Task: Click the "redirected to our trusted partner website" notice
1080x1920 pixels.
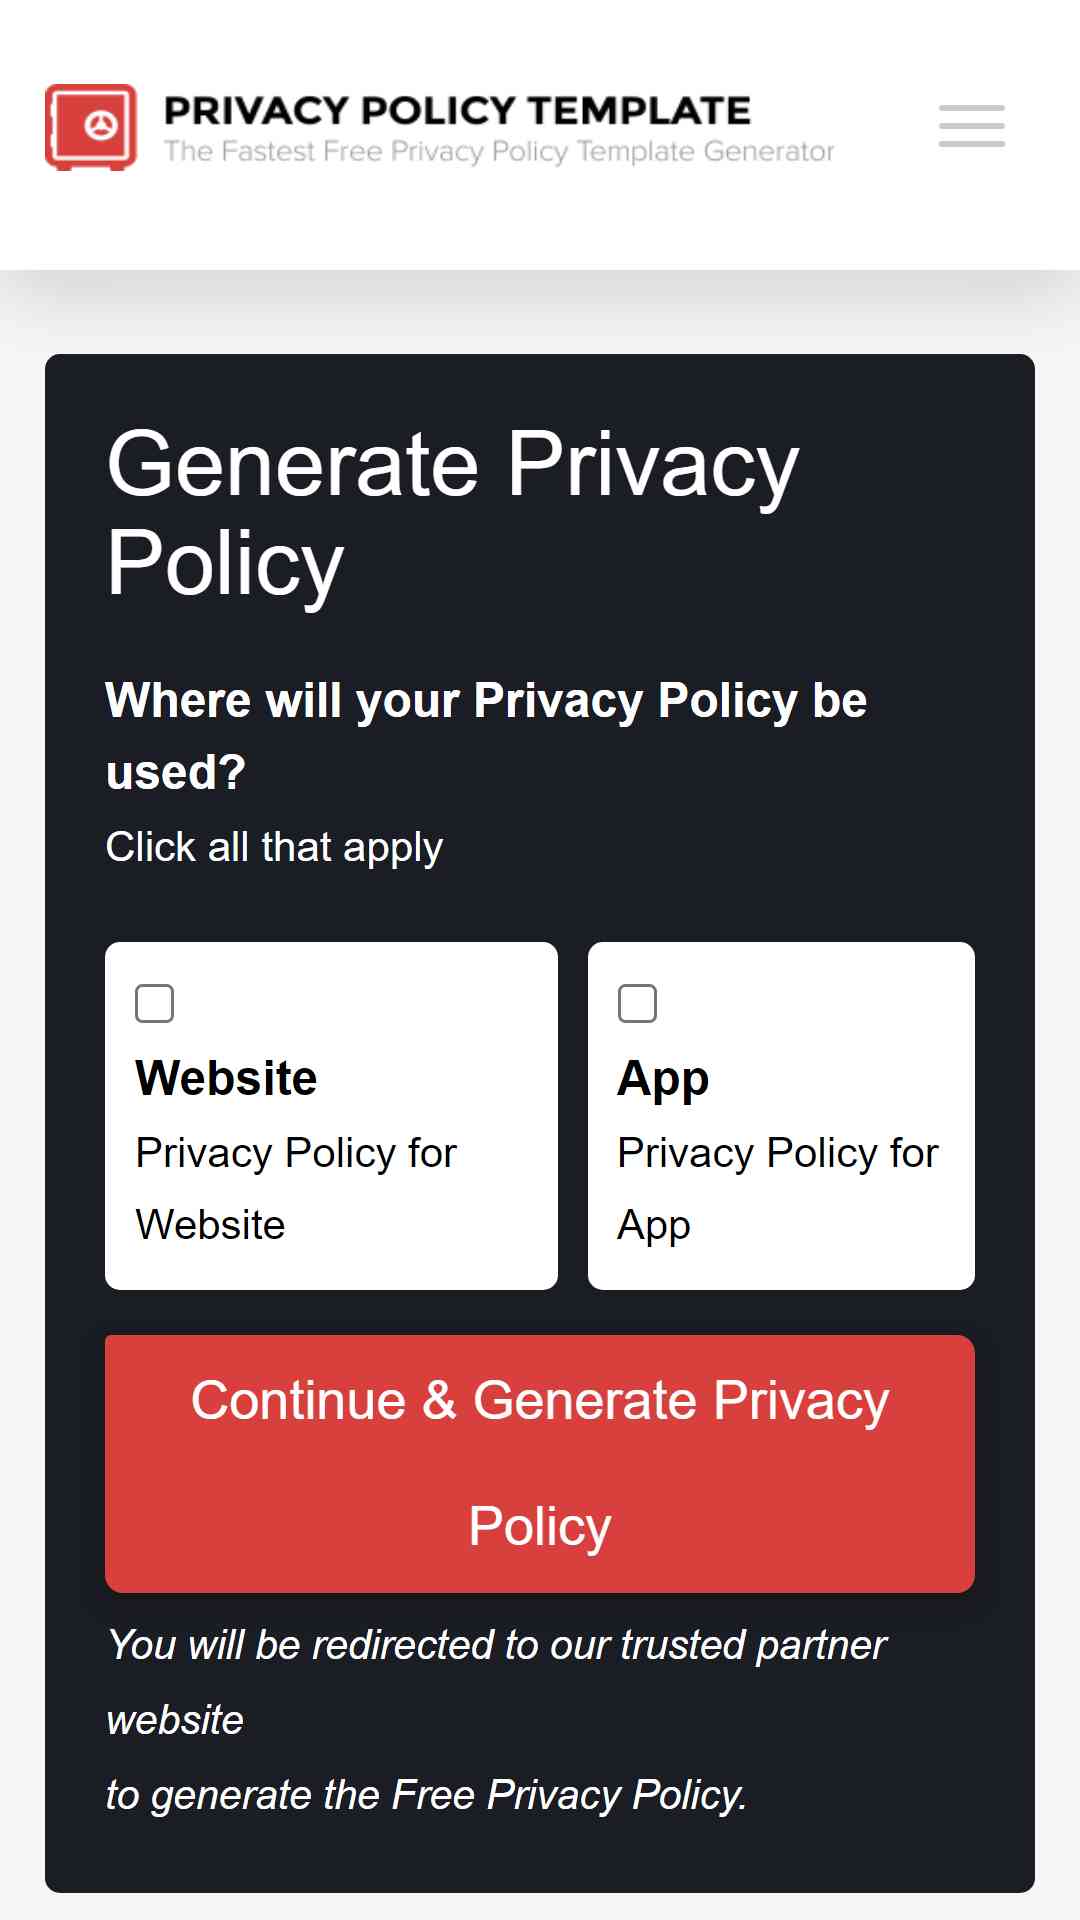Action: 497,1682
